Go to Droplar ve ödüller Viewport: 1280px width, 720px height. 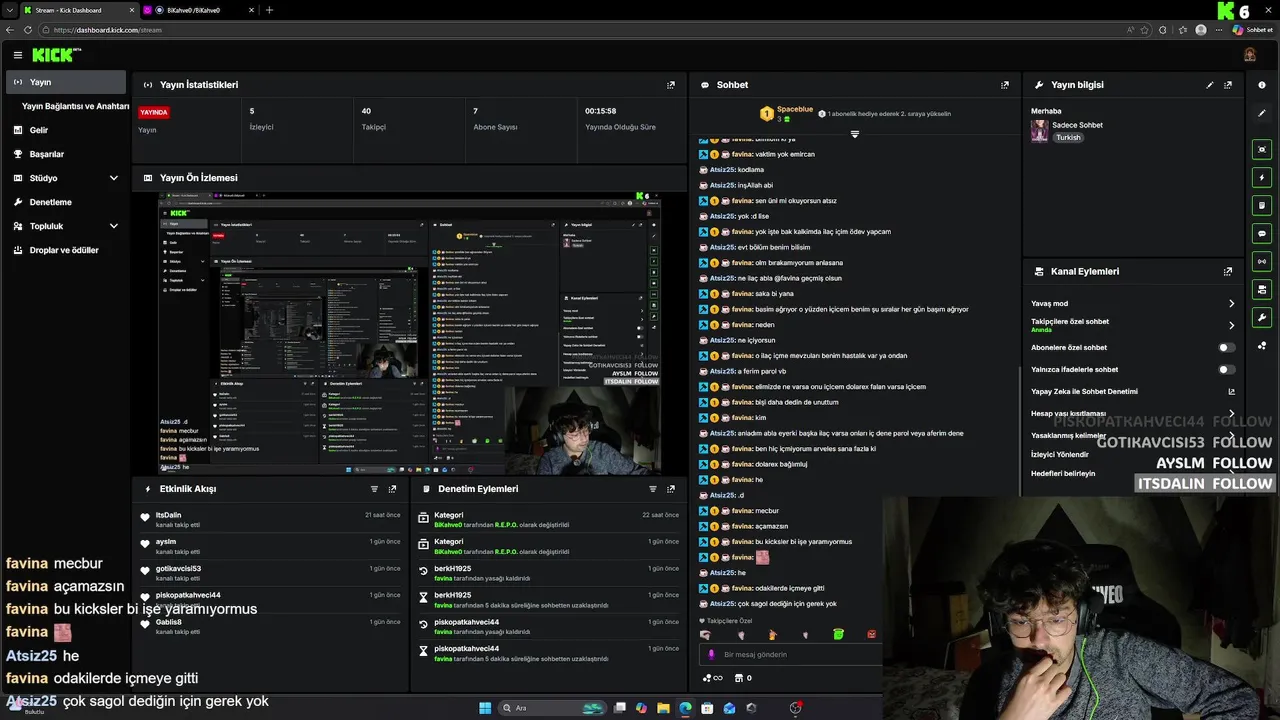coord(66,250)
